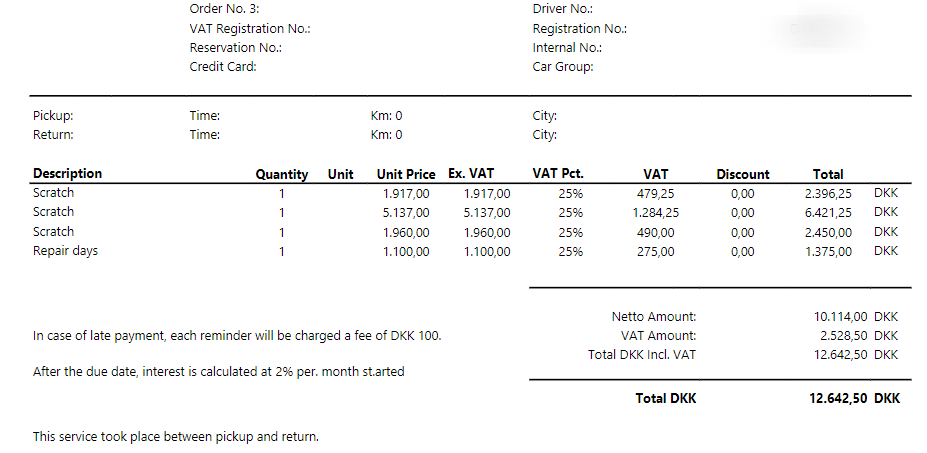Viewport: 927px width, 453px height.
Task: Select the 5.137,00 unit price value
Action: click(406, 213)
